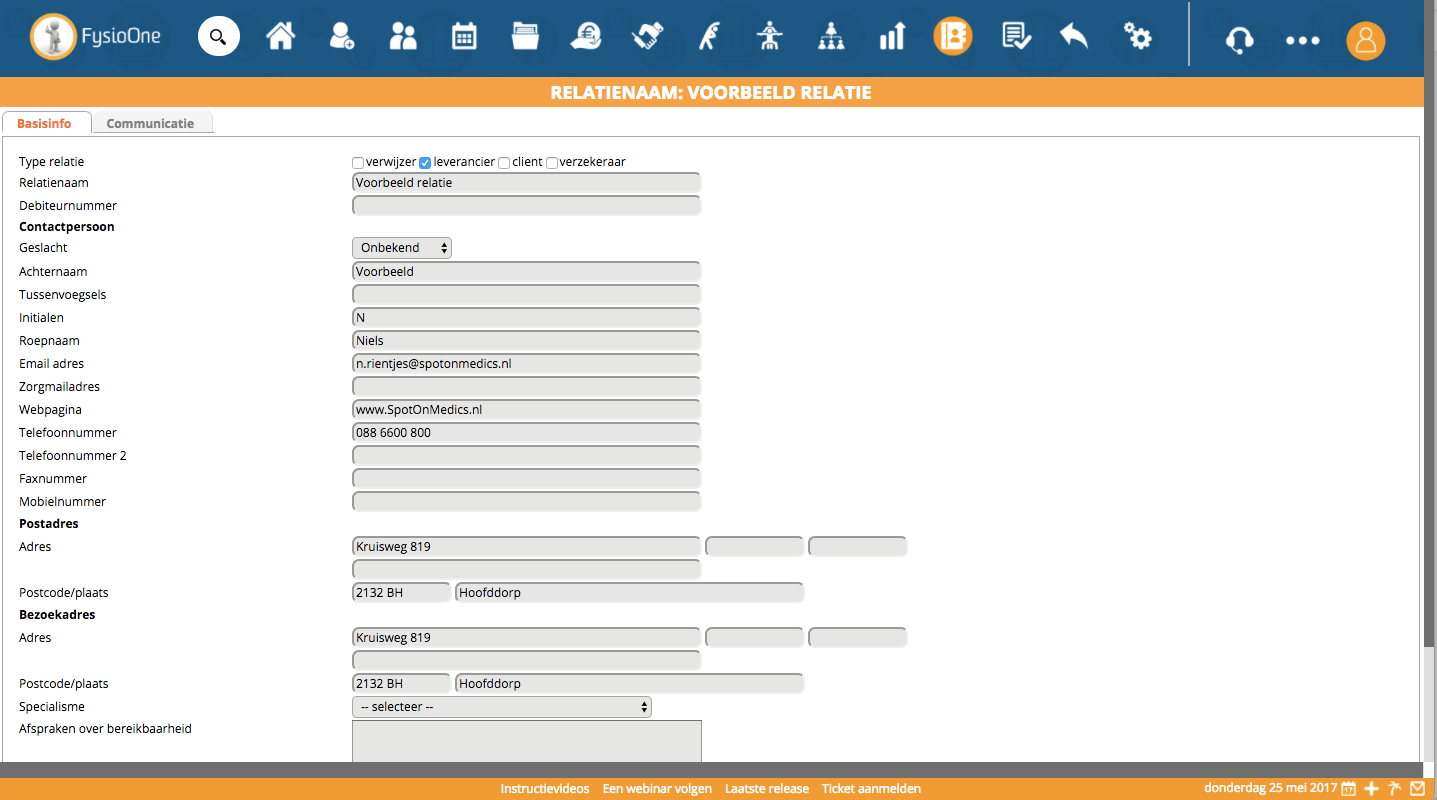Click the handshake icon in toolbar
The width and height of the screenshot is (1437, 800).
[648, 38]
